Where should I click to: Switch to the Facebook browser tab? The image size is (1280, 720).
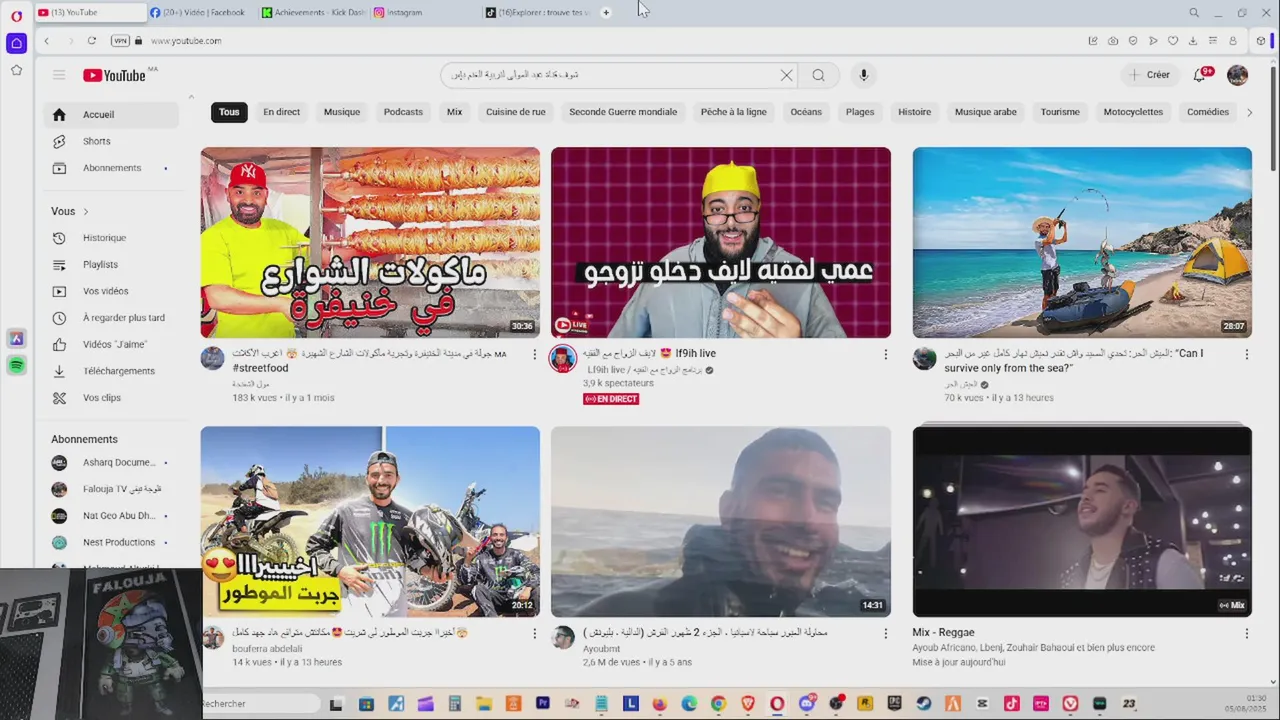[200, 13]
